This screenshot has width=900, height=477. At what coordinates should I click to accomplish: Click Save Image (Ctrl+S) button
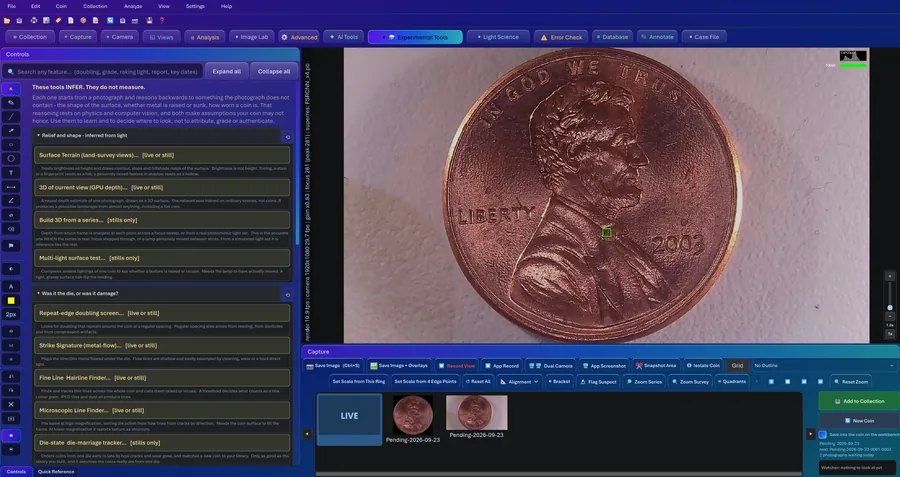[x=333, y=366]
